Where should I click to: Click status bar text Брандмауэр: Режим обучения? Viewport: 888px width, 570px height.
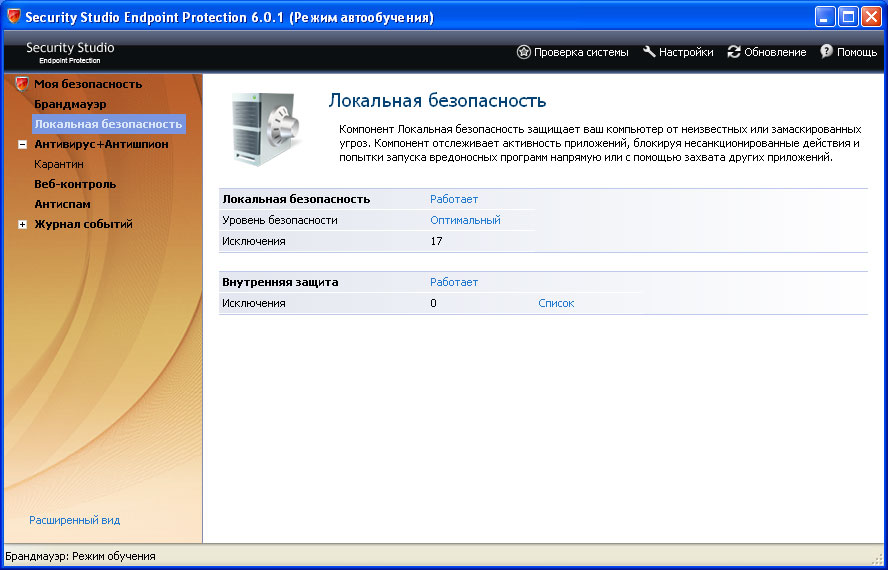point(80,556)
